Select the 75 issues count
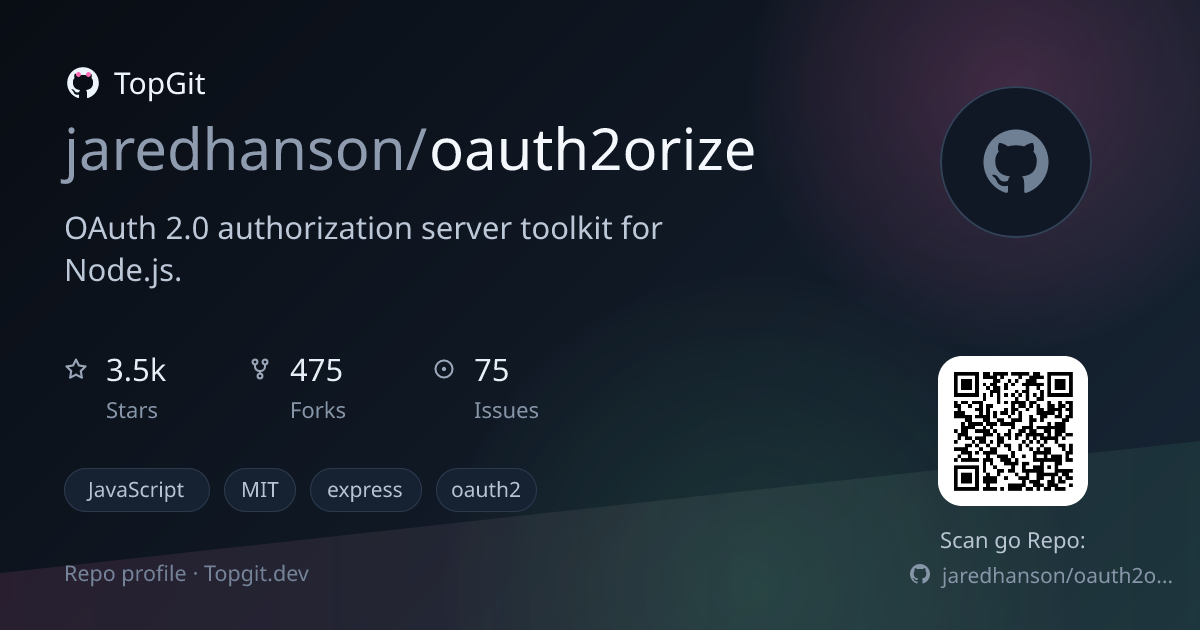The height and width of the screenshot is (630, 1200). pos(491,371)
